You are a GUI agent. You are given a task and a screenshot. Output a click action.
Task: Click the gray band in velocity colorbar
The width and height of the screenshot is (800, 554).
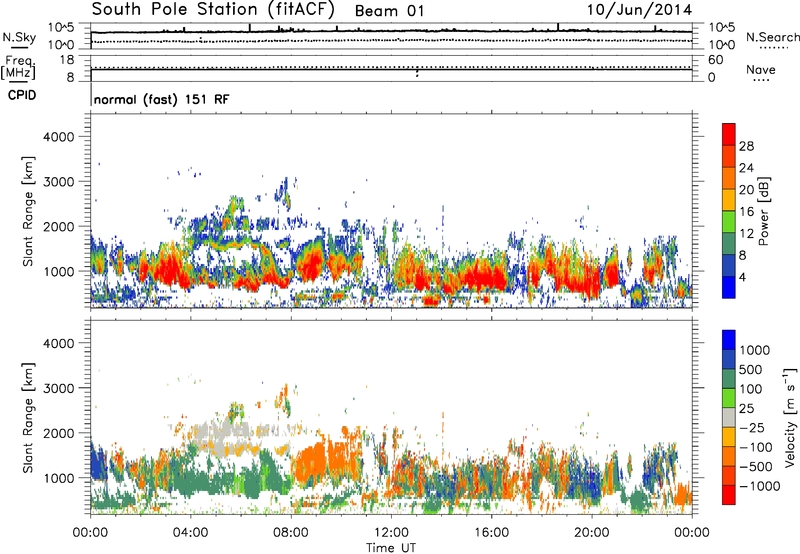[x=729, y=417]
